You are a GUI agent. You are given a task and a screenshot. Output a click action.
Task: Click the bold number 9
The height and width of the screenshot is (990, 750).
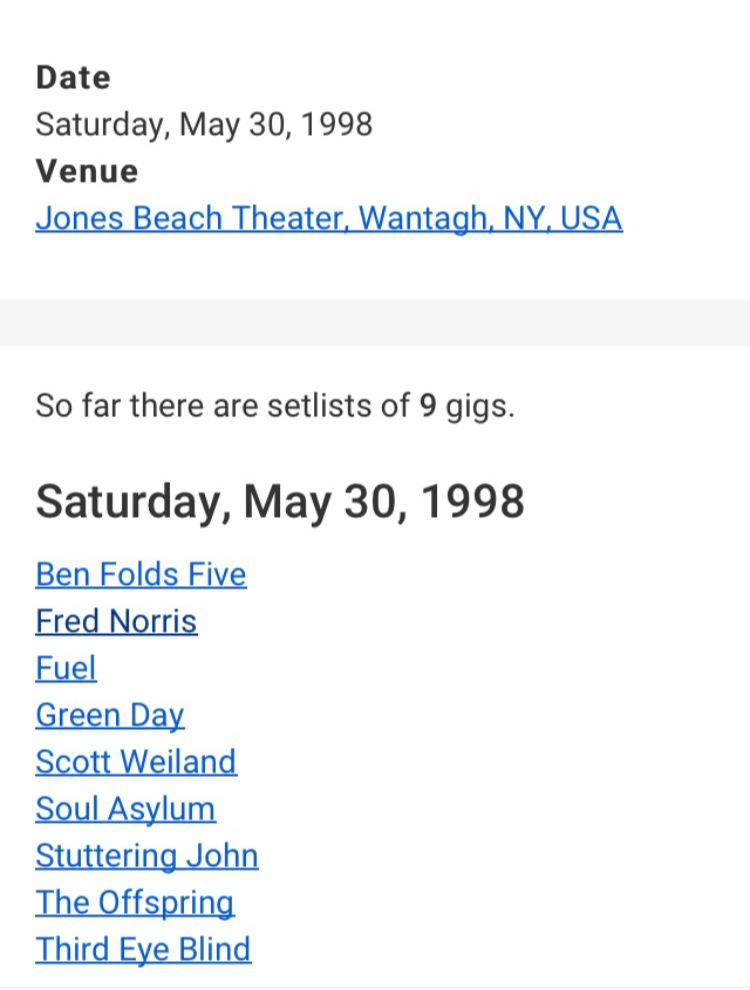427,407
